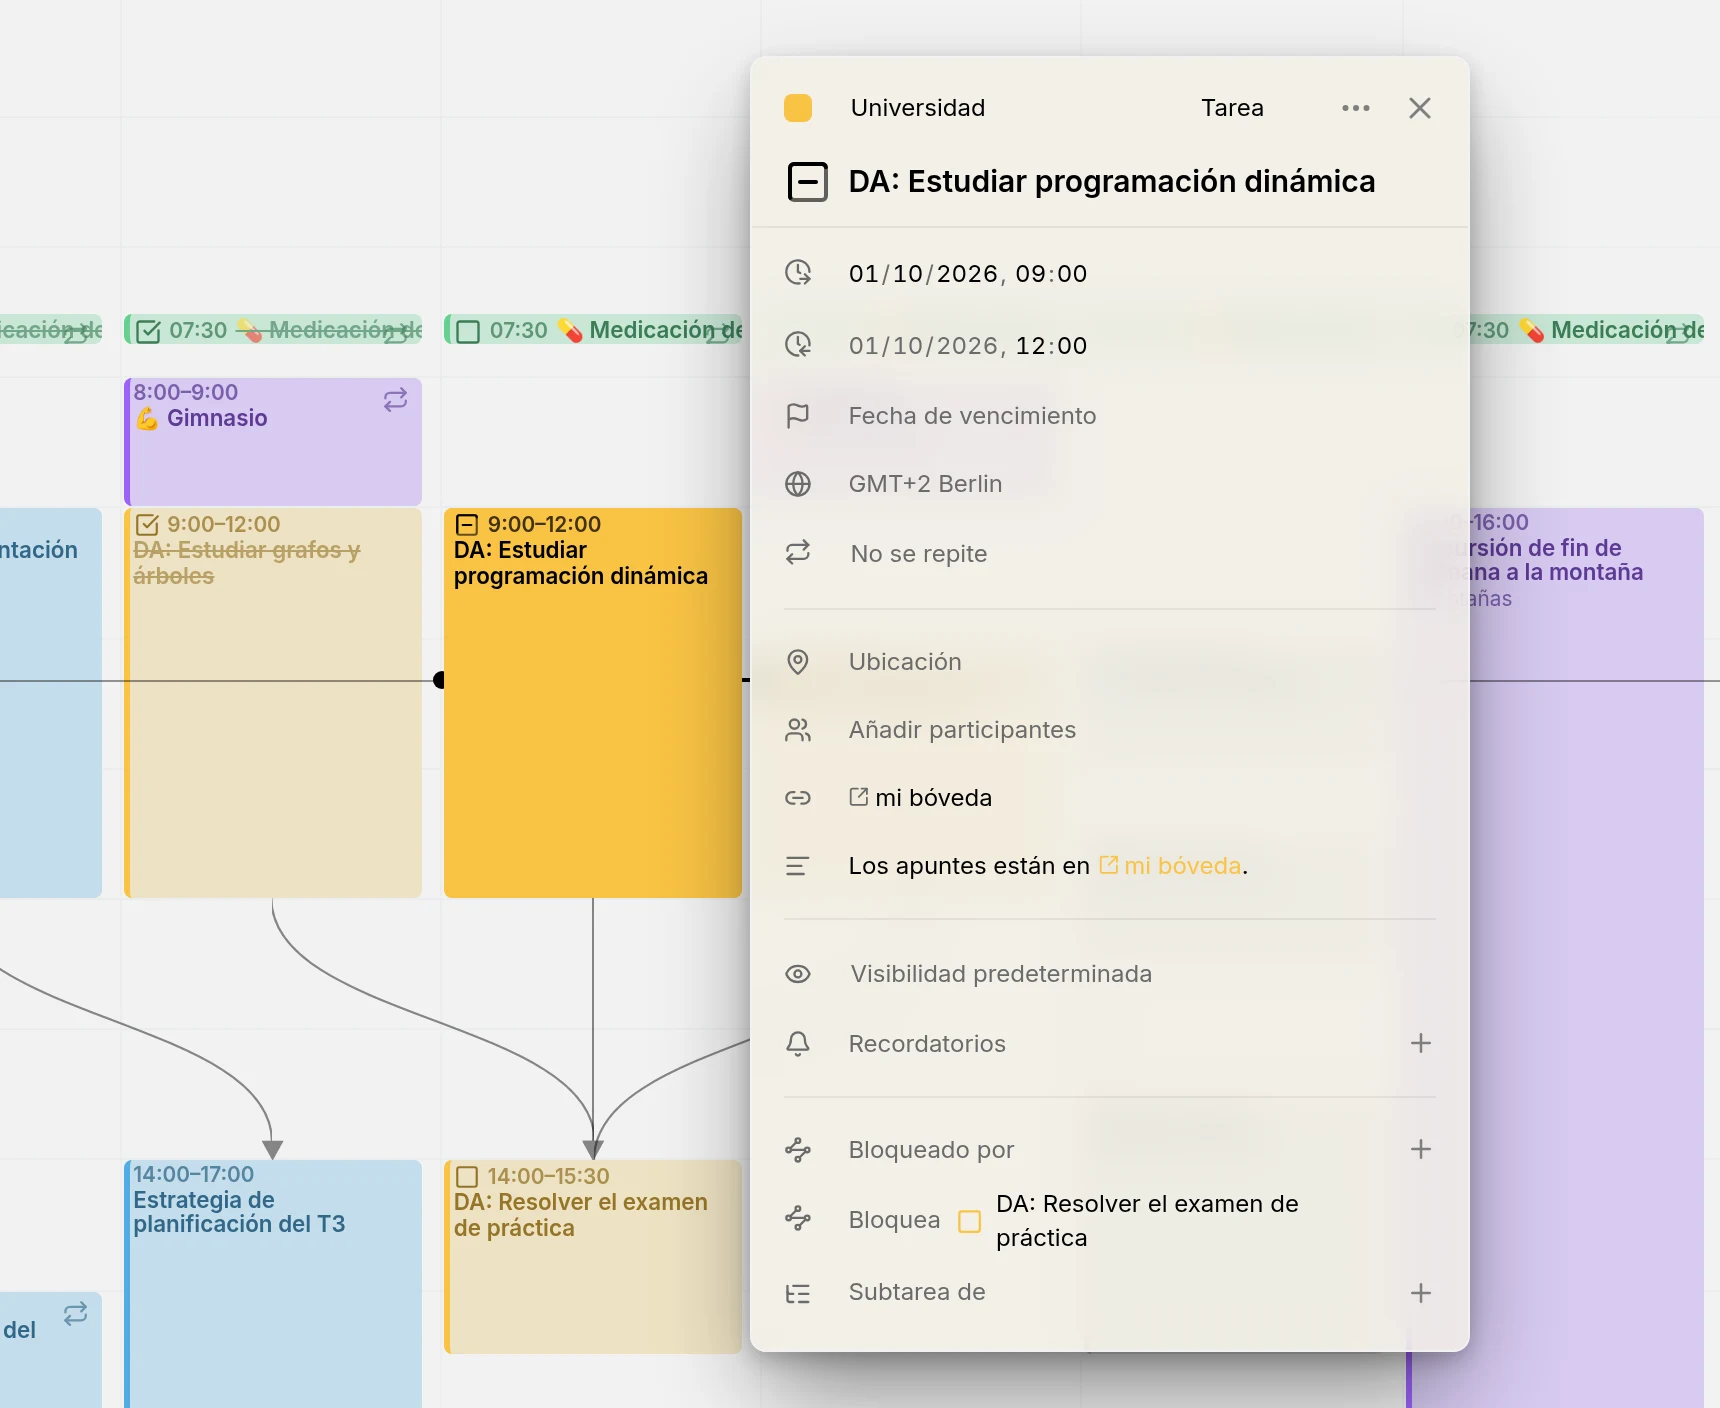Click Gimnasio event repeat icon
Viewport: 1720px width, 1408px height.
(x=395, y=400)
